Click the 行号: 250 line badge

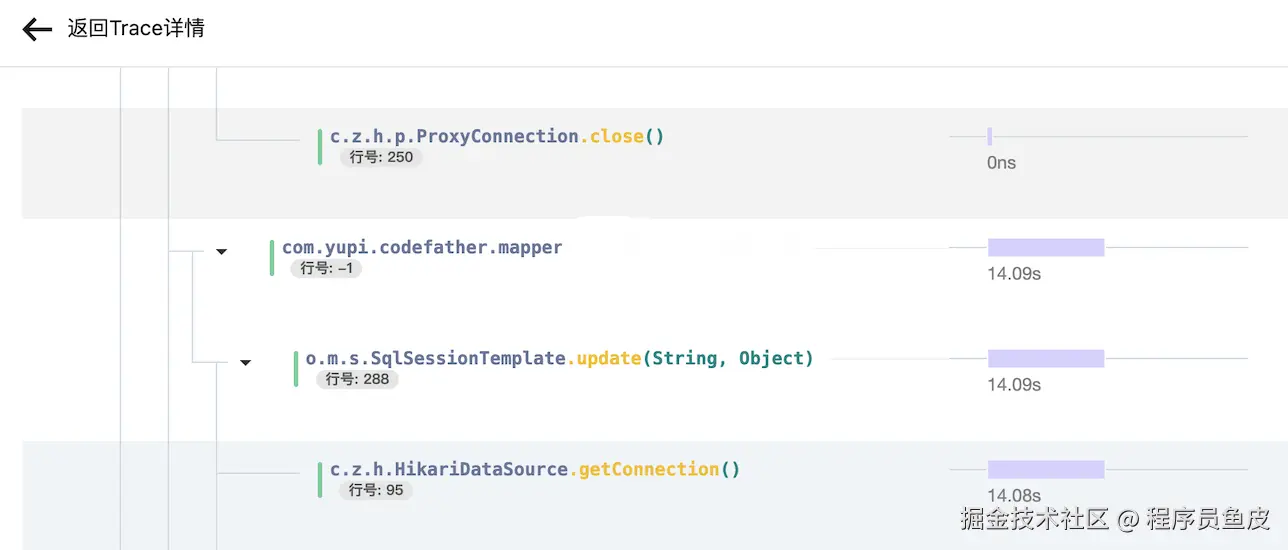(x=381, y=157)
